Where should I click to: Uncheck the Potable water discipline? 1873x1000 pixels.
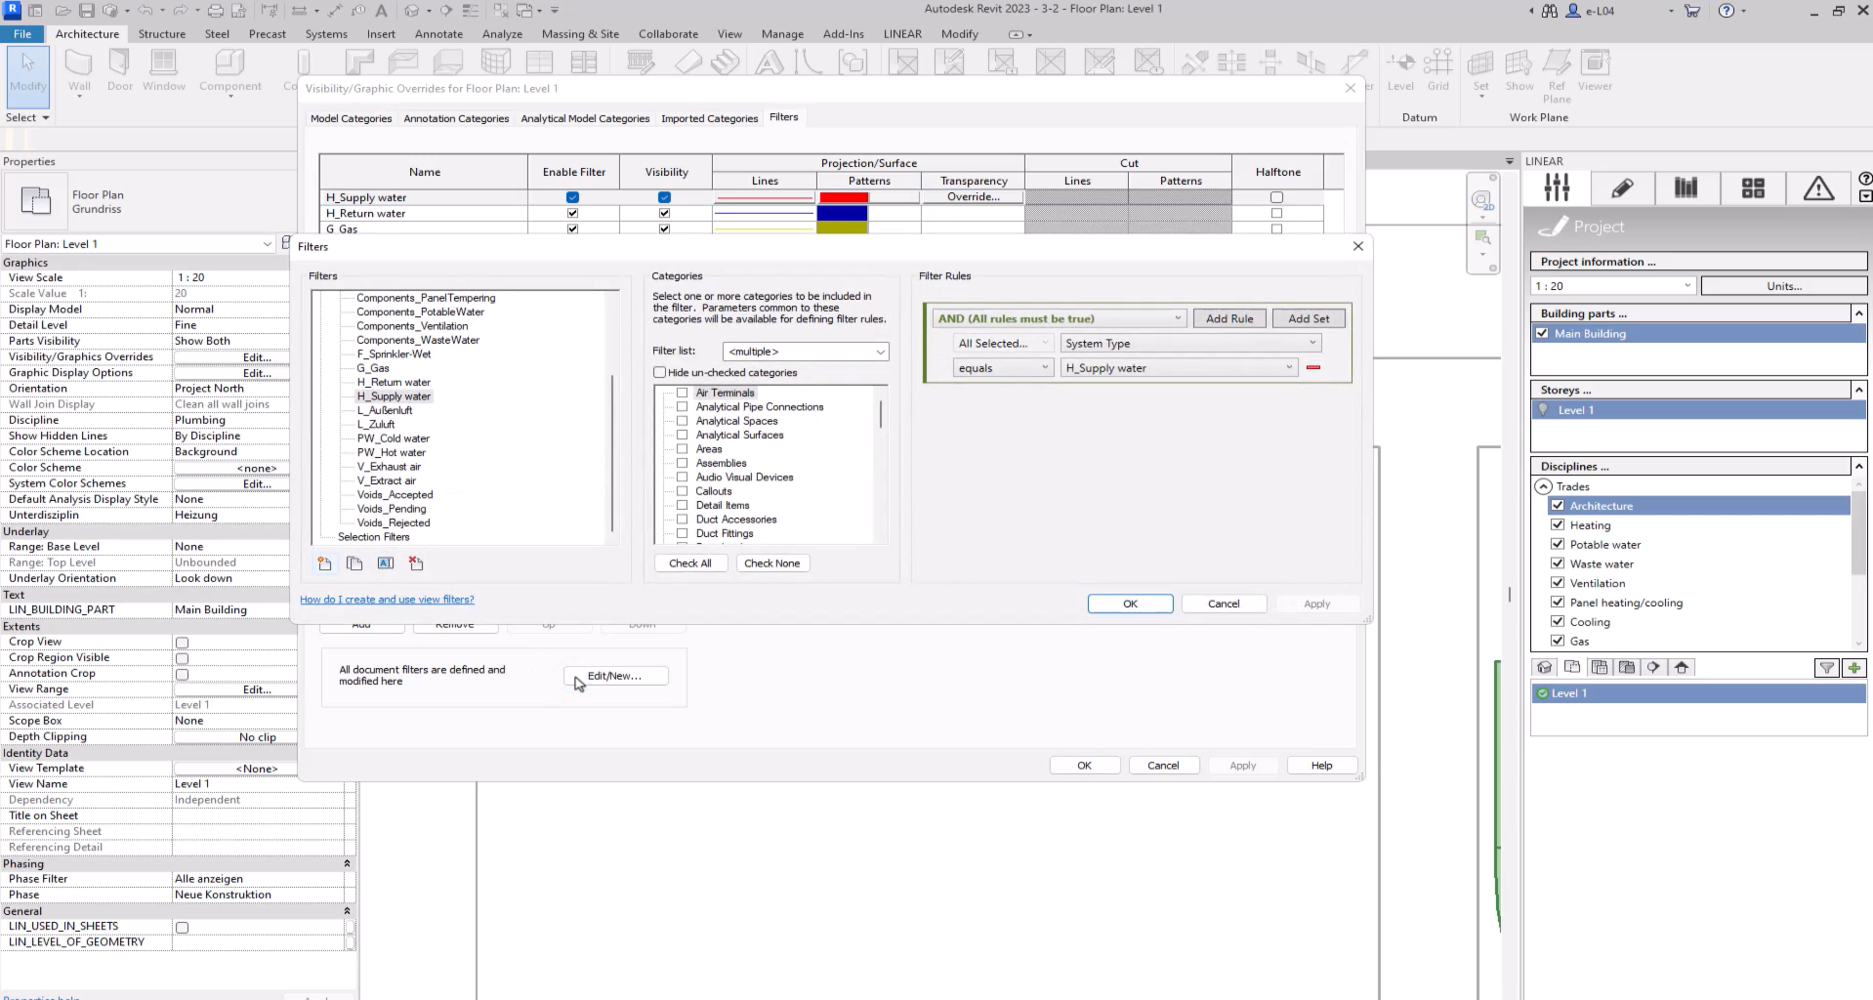pos(1557,544)
